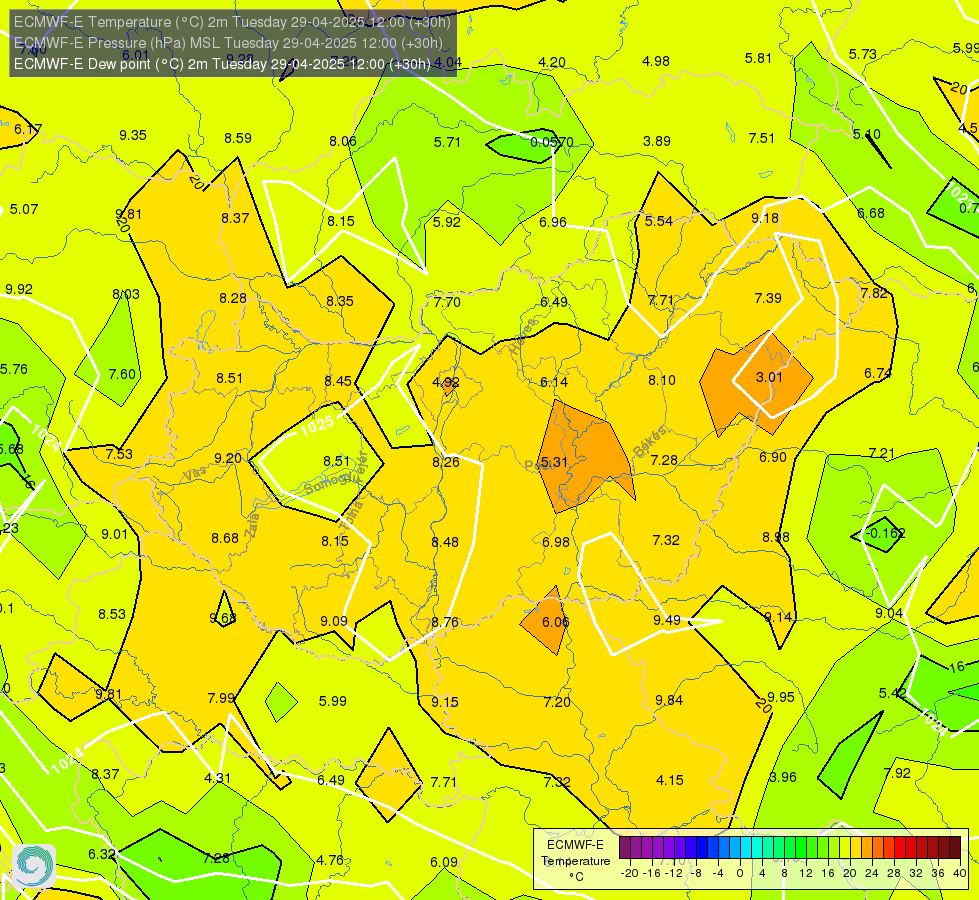Image resolution: width=979 pixels, height=900 pixels.
Task: Click the dew point value 8.26
Action: (446, 462)
